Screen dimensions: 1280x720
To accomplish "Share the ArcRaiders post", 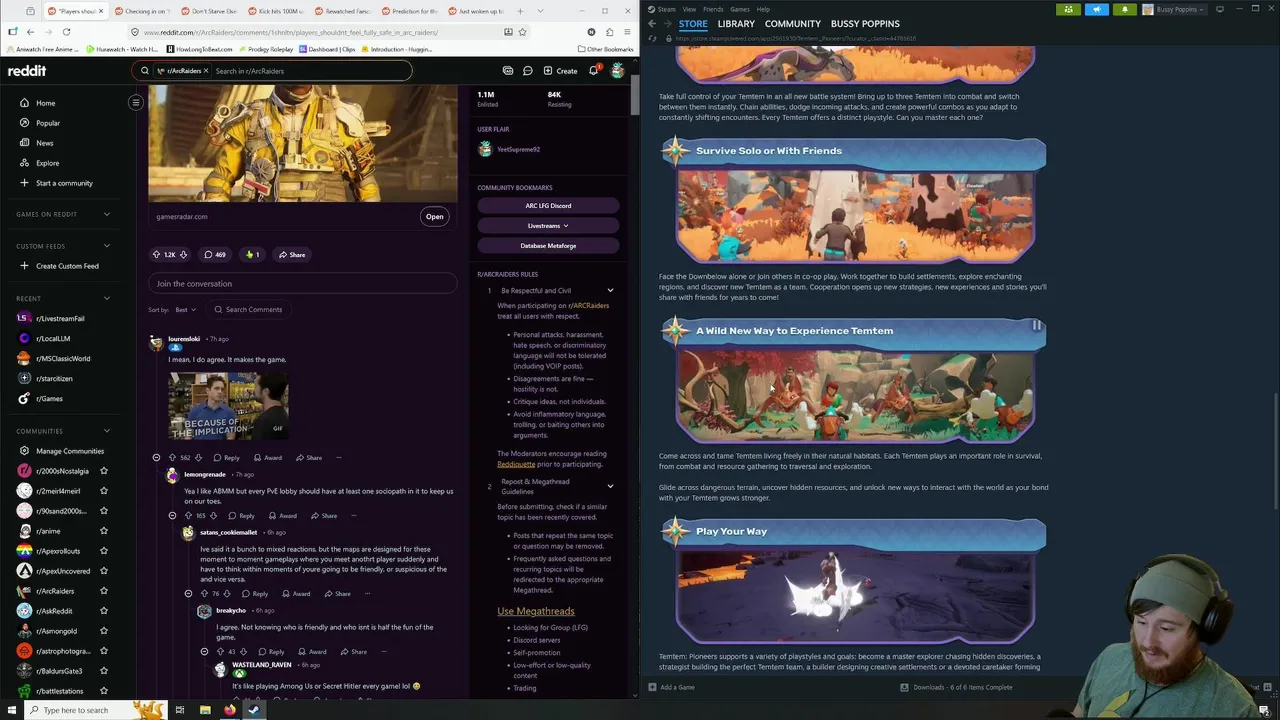I will [292, 255].
